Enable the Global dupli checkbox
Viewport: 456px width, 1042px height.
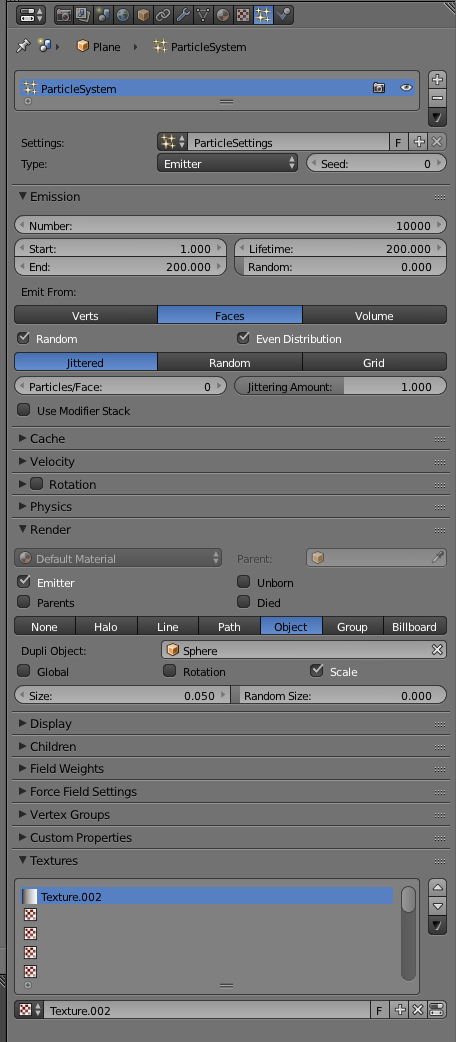[24, 671]
